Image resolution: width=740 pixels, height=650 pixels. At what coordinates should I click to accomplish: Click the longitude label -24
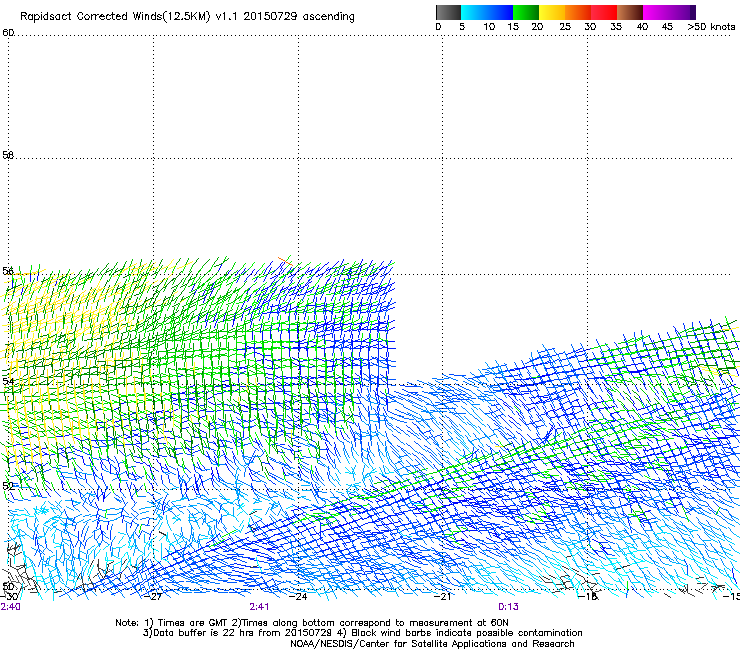tap(298, 596)
